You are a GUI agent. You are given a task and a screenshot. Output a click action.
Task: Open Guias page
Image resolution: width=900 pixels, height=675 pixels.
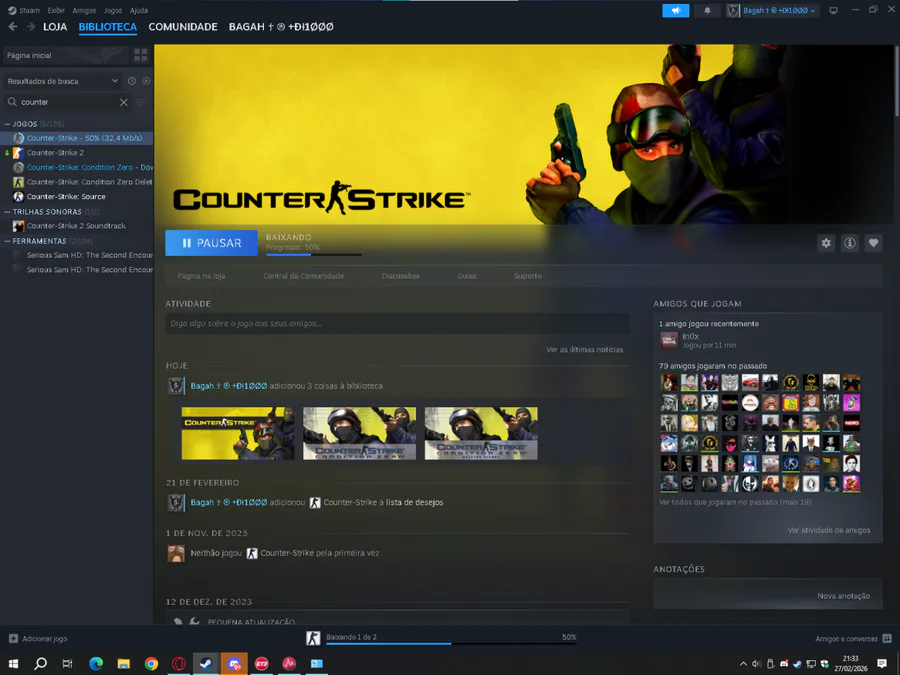467,276
